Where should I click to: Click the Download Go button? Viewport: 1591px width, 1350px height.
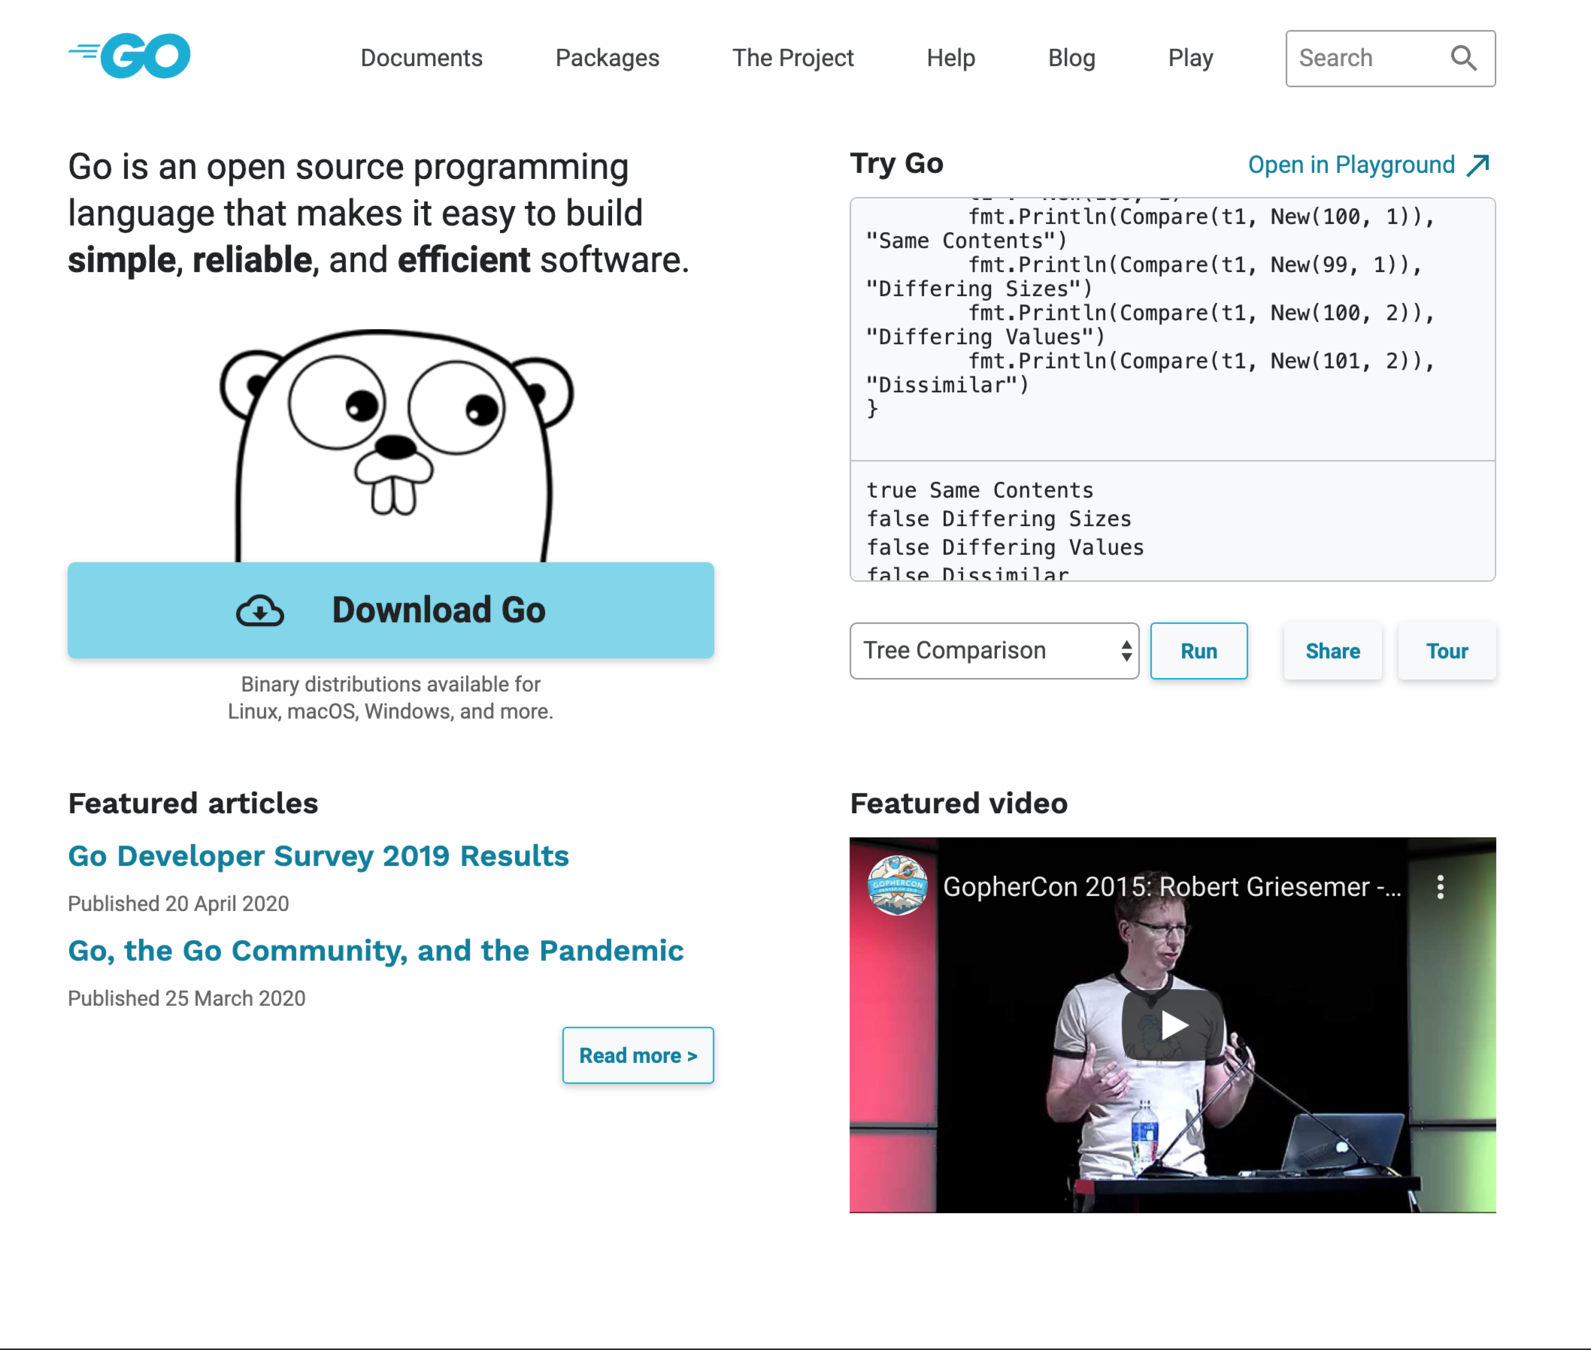pos(391,610)
